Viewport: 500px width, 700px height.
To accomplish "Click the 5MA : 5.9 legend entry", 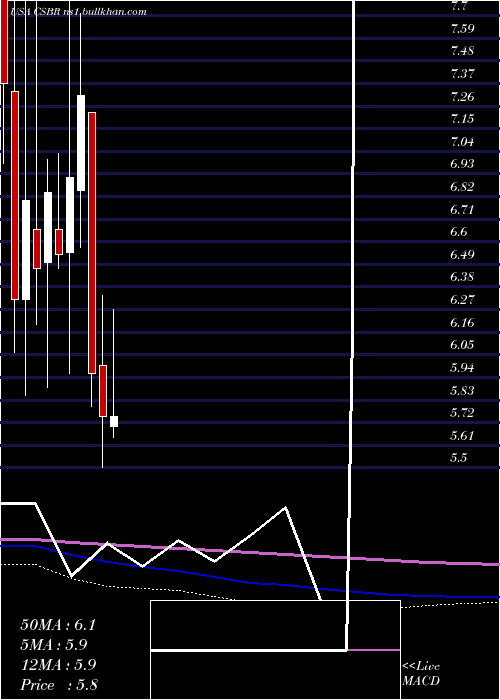I will click(x=54, y=645).
